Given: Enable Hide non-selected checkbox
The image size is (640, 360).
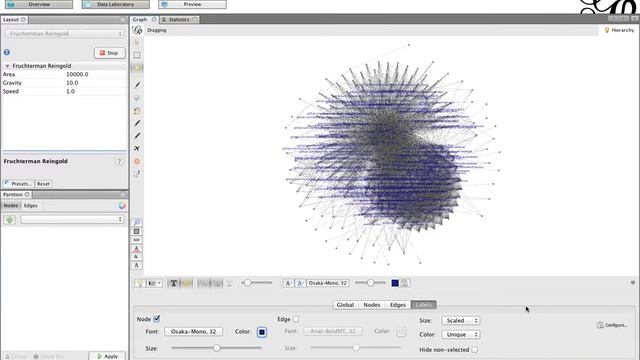Looking at the screenshot, I should pyautogui.click(x=475, y=350).
